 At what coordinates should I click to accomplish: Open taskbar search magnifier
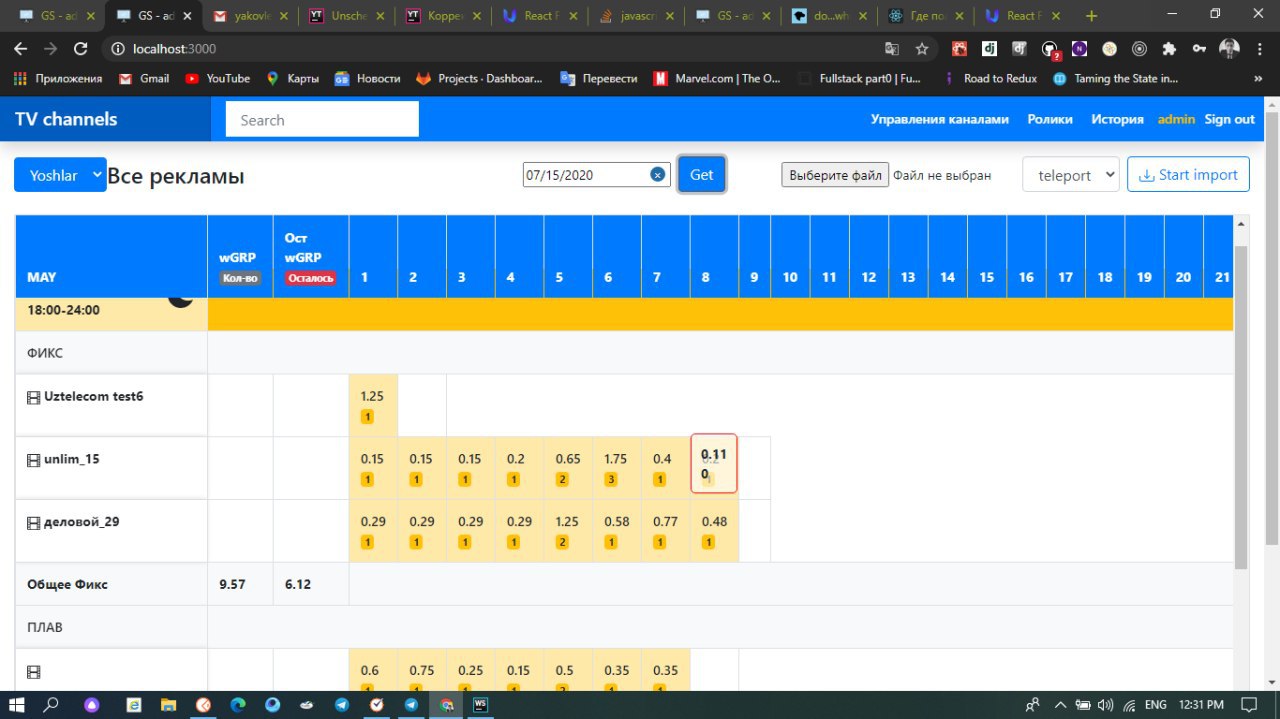coord(51,704)
